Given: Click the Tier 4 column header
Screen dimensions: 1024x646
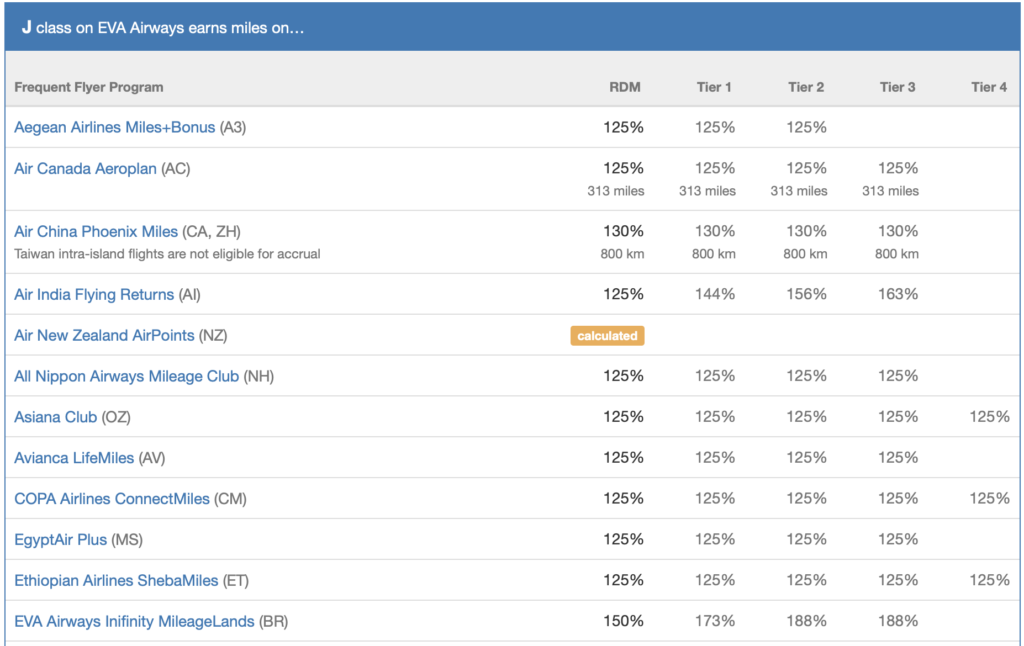Looking at the screenshot, I should tap(989, 87).
